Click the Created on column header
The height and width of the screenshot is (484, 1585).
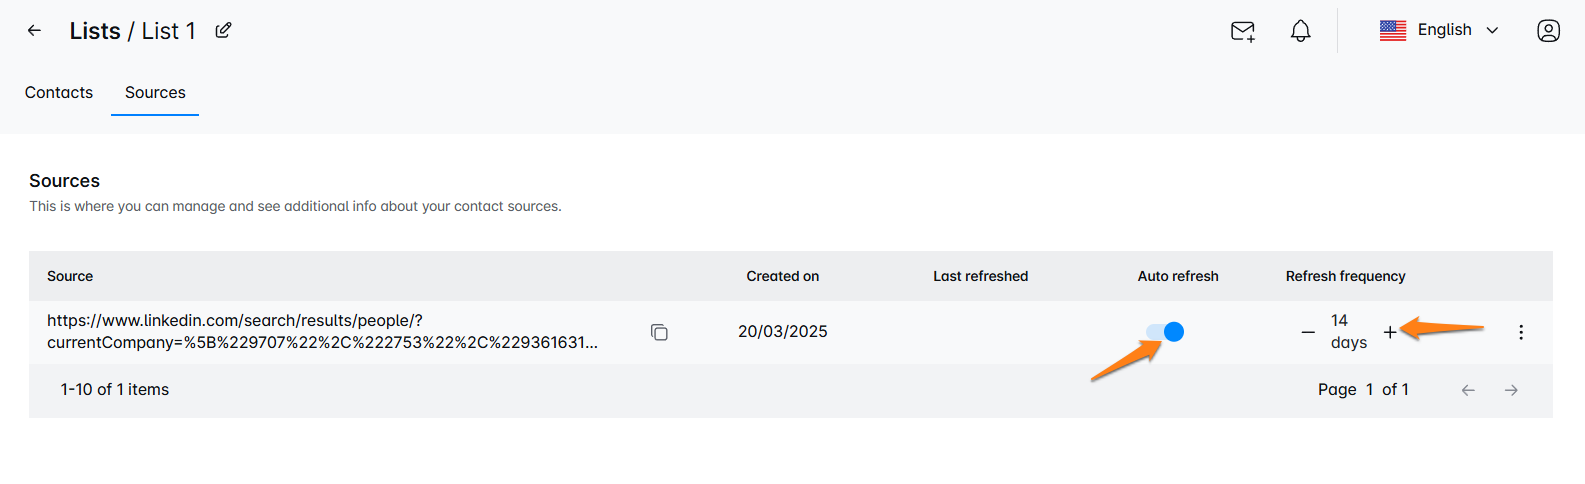[782, 276]
